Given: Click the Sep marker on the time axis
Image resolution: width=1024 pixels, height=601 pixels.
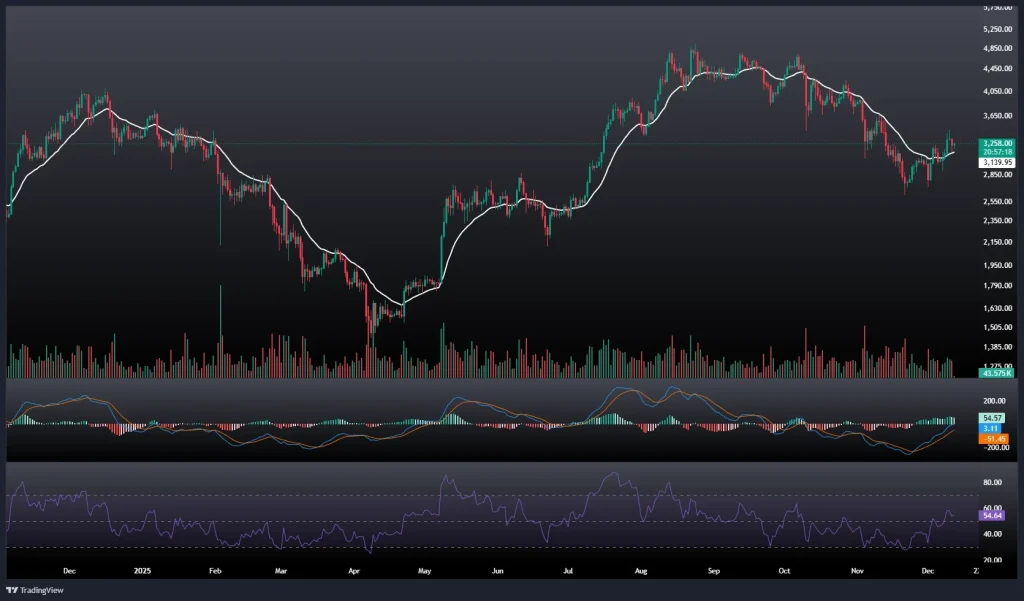Looking at the screenshot, I should (714, 571).
